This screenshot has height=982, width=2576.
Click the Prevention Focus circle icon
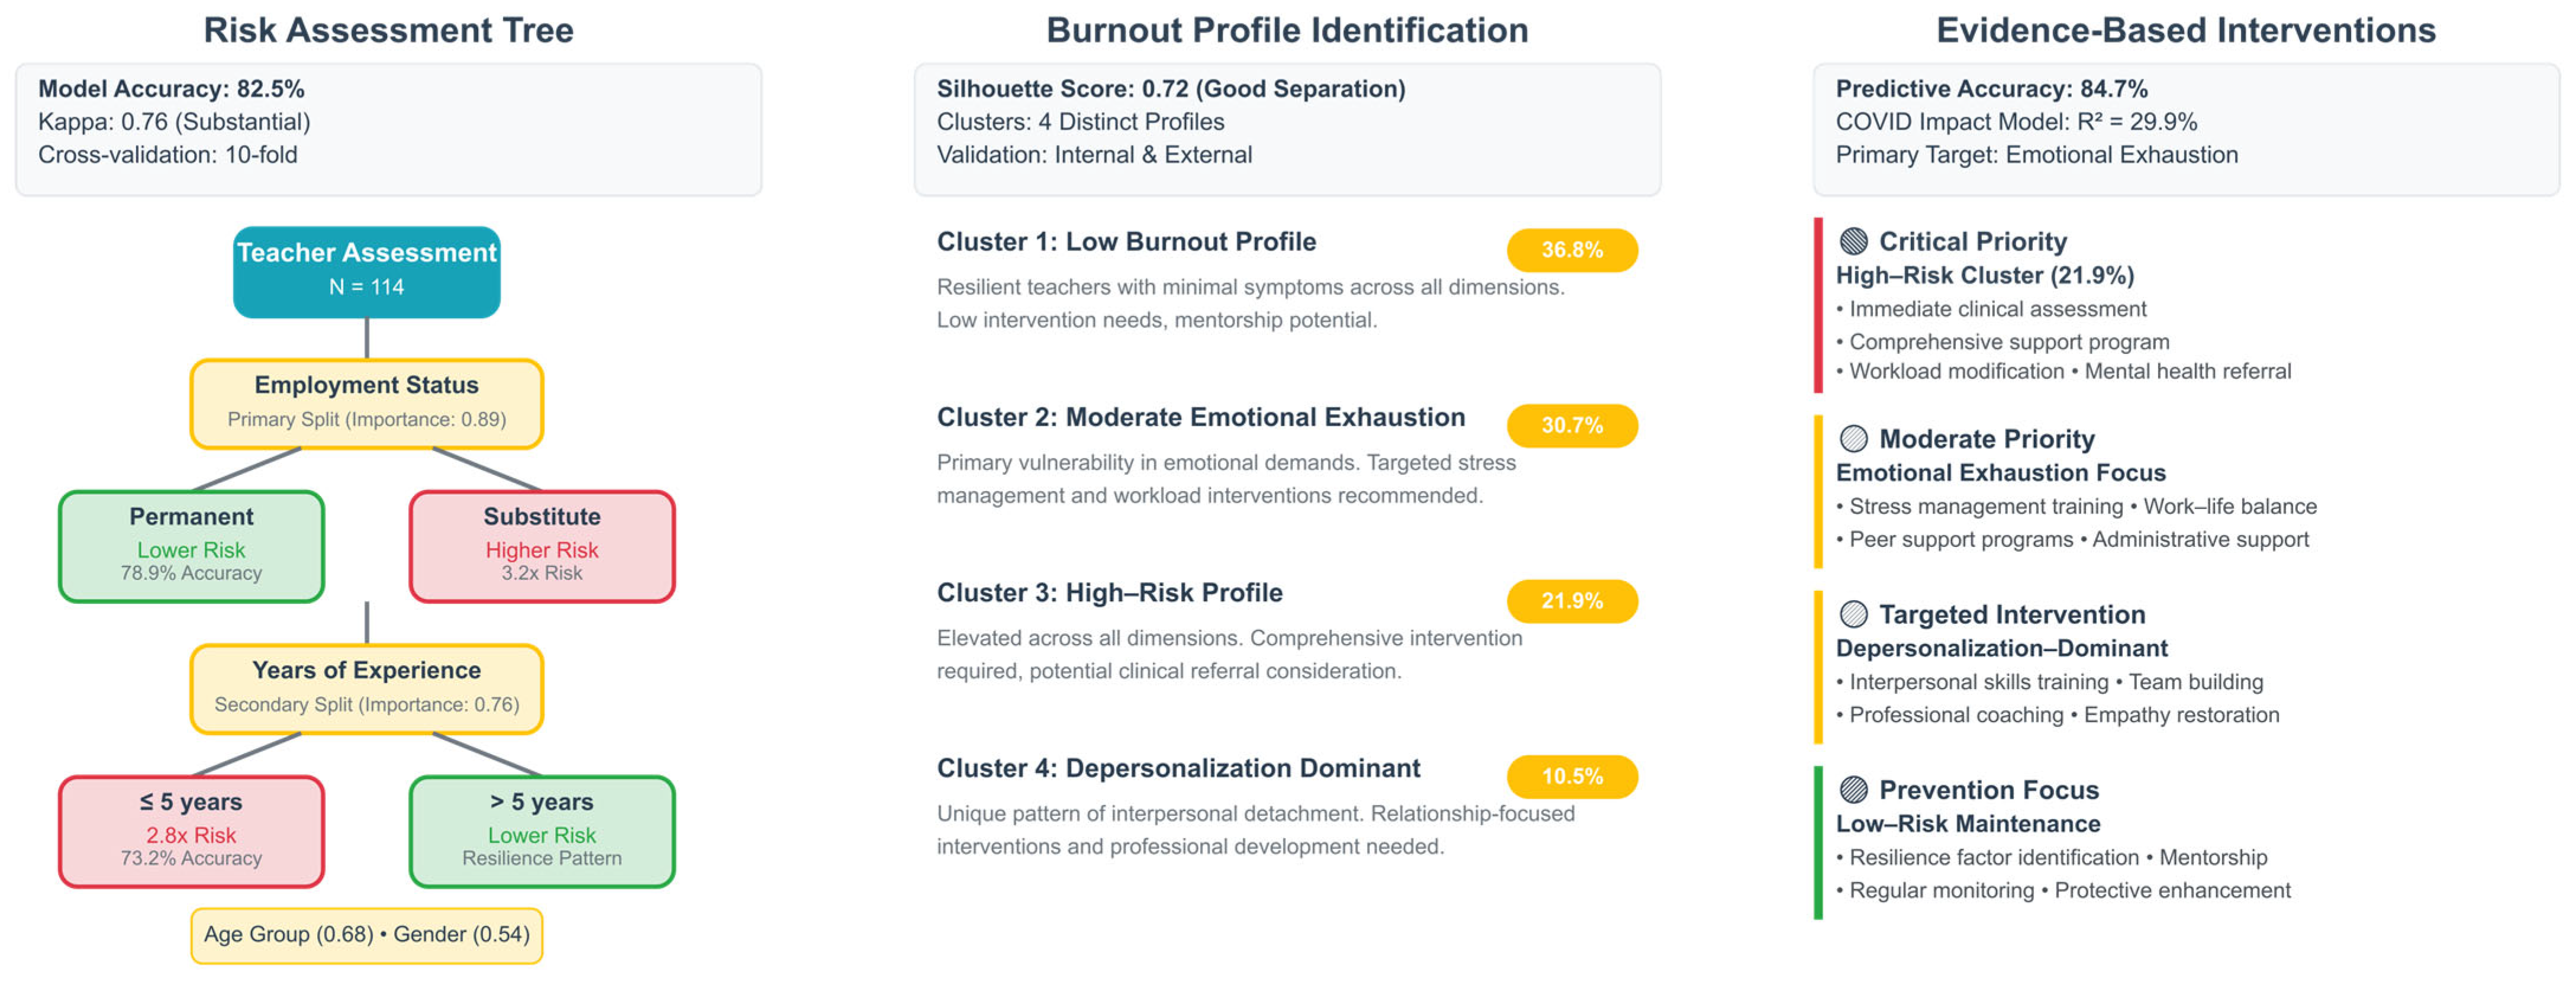(1853, 790)
